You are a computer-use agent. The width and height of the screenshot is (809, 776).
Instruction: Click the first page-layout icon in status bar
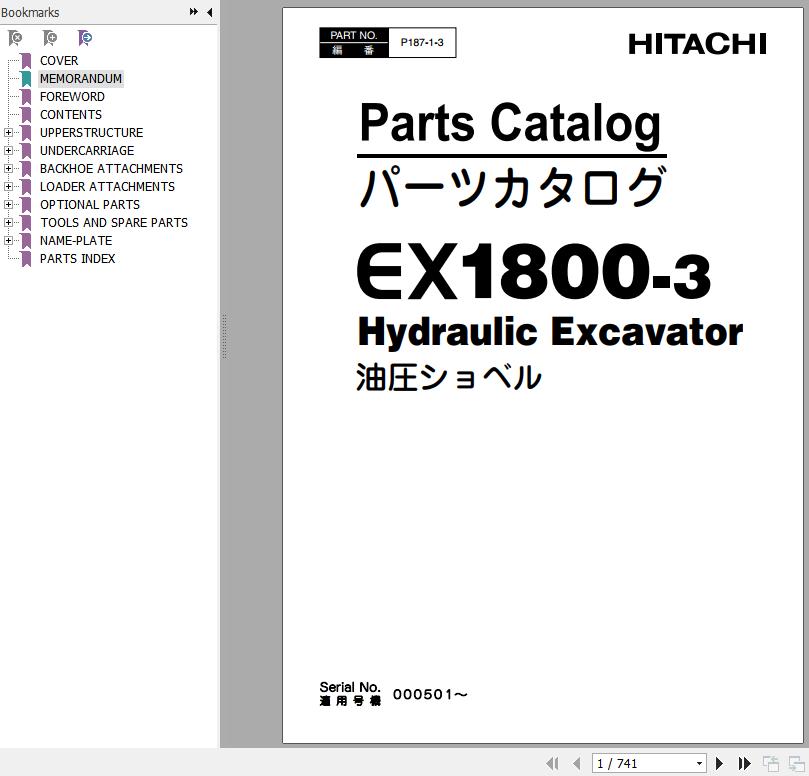click(x=771, y=763)
